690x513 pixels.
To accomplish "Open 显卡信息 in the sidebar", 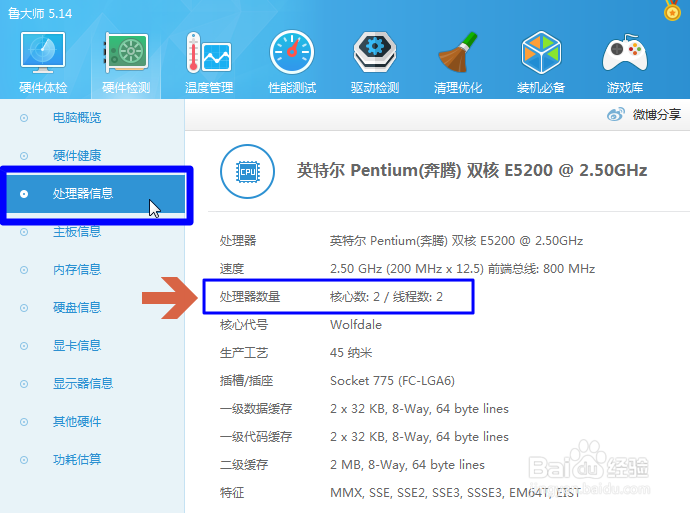I will [x=77, y=345].
